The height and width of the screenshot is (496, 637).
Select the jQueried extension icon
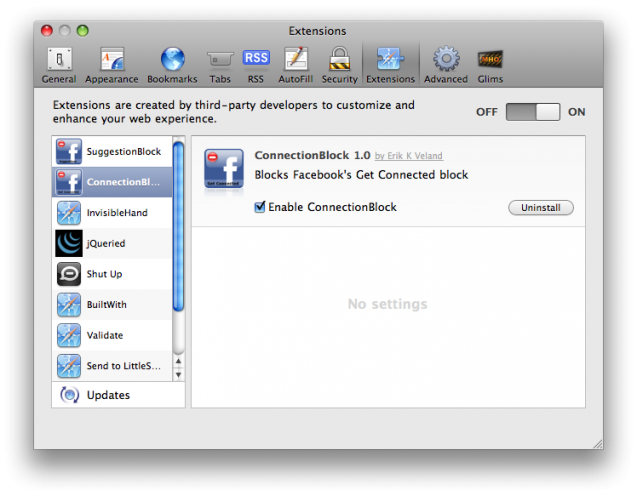[69, 243]
